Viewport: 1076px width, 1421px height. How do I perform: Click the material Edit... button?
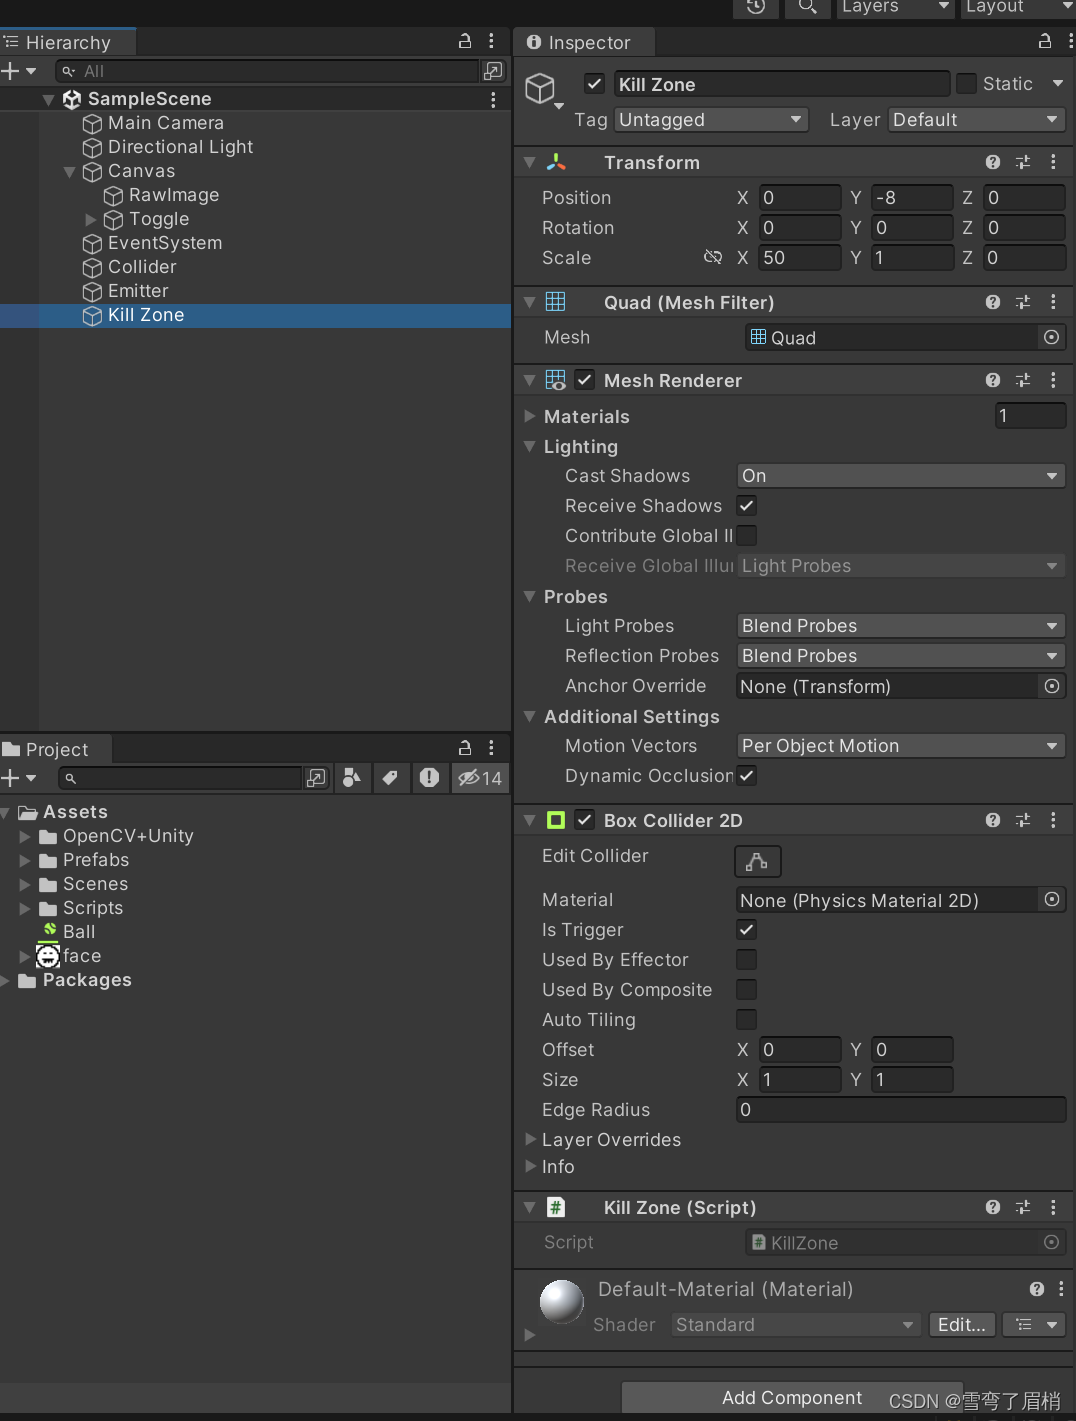962,1324
